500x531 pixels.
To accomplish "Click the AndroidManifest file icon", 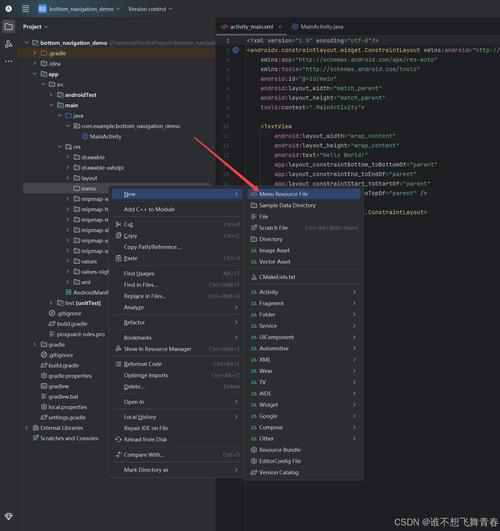I will coord(68,292).
